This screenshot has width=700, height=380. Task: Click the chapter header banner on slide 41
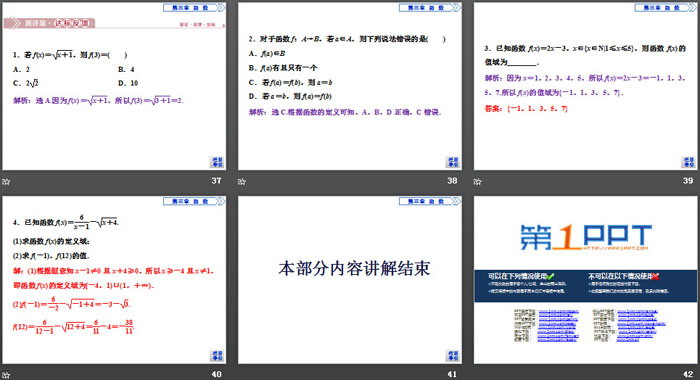pyautogui.click(x=430, y=201)
